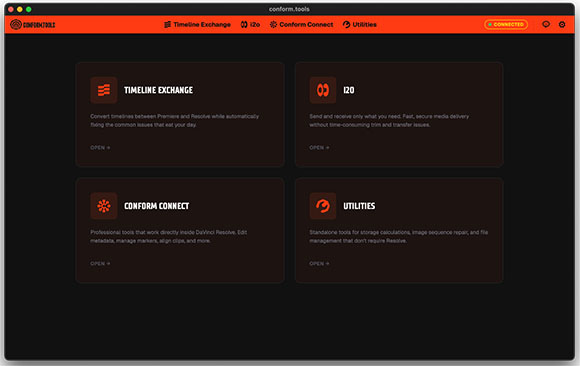Click the i2o card icon
The width and height of the screenshot is (580, 366).
[323, 90]
